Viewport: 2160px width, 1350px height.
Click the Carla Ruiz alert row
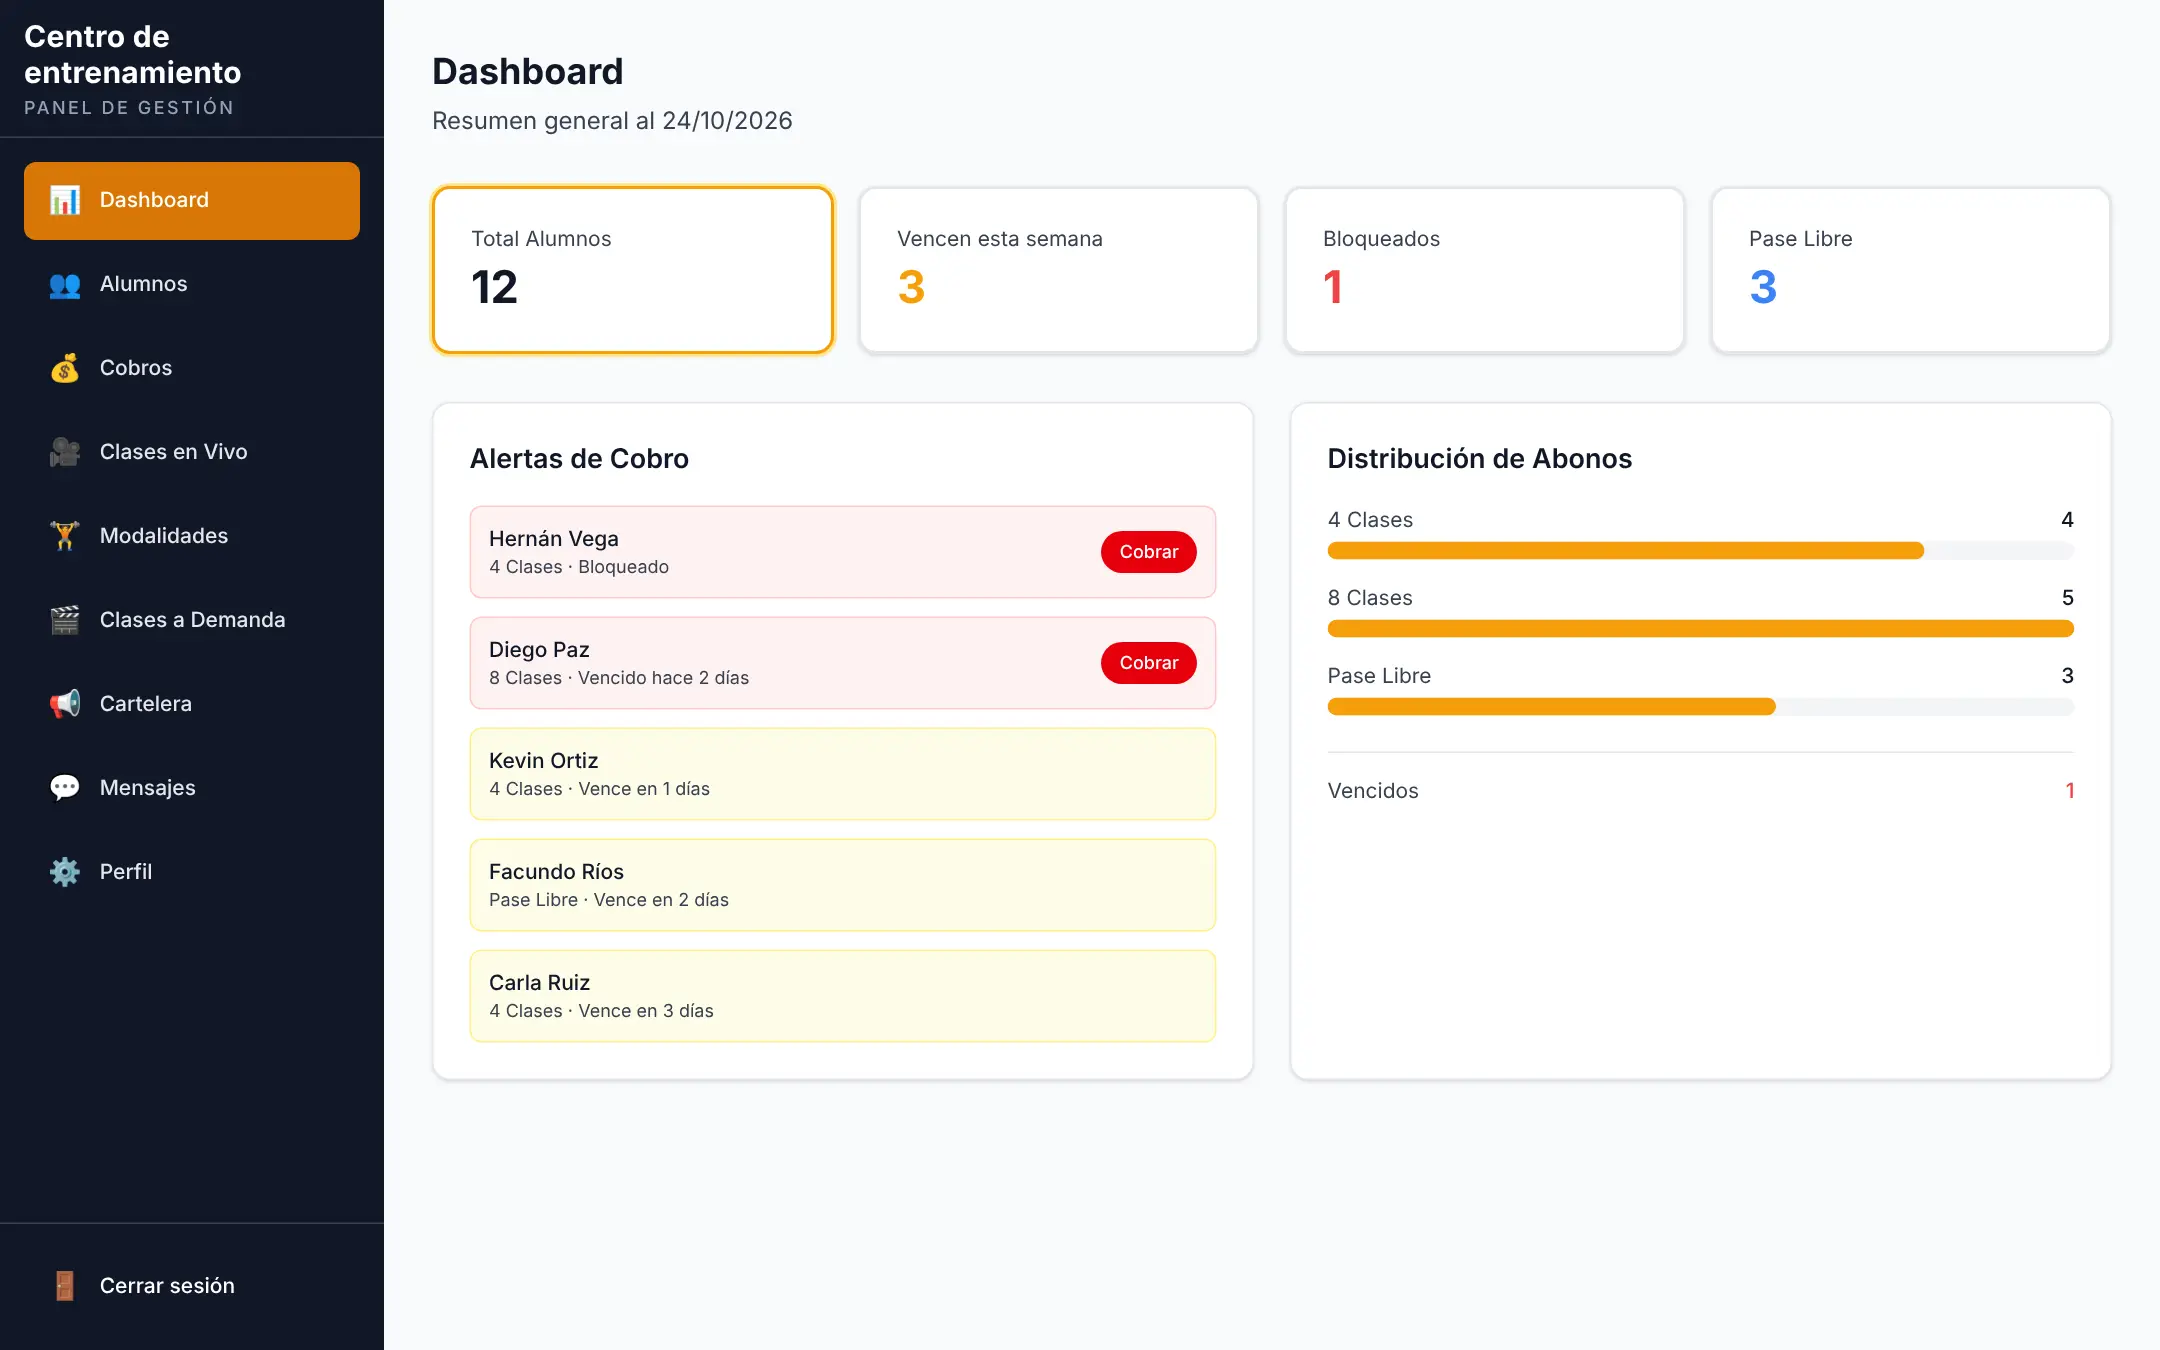point(843,996)
